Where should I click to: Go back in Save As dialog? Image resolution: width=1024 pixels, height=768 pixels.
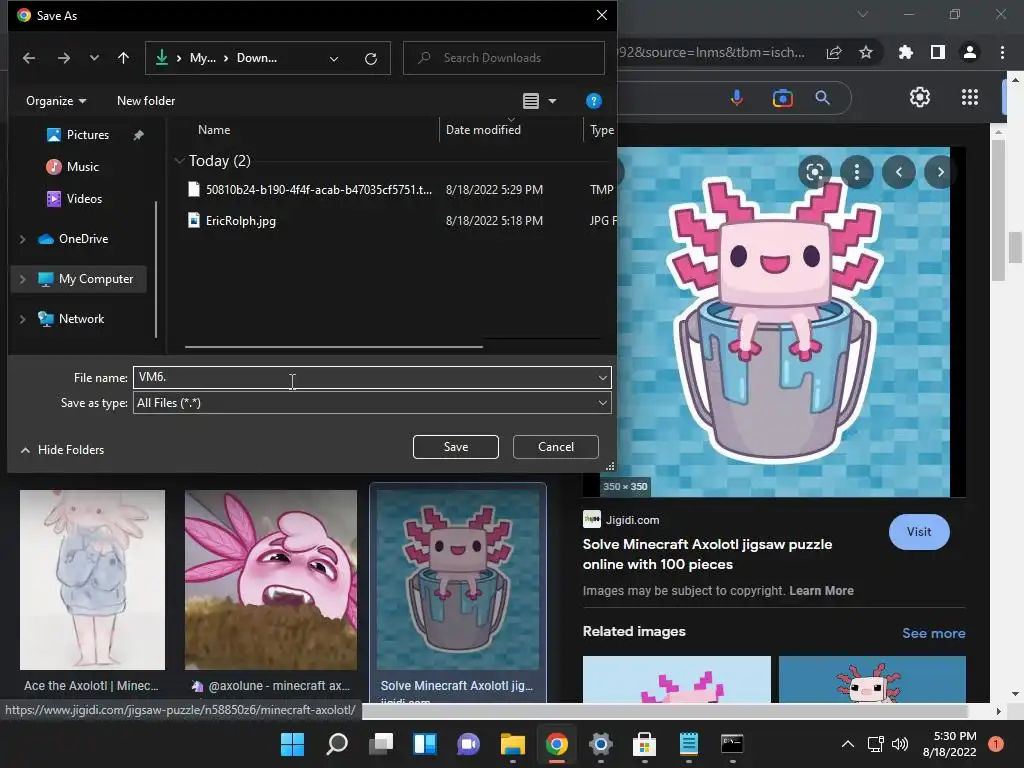coord(29,58)
